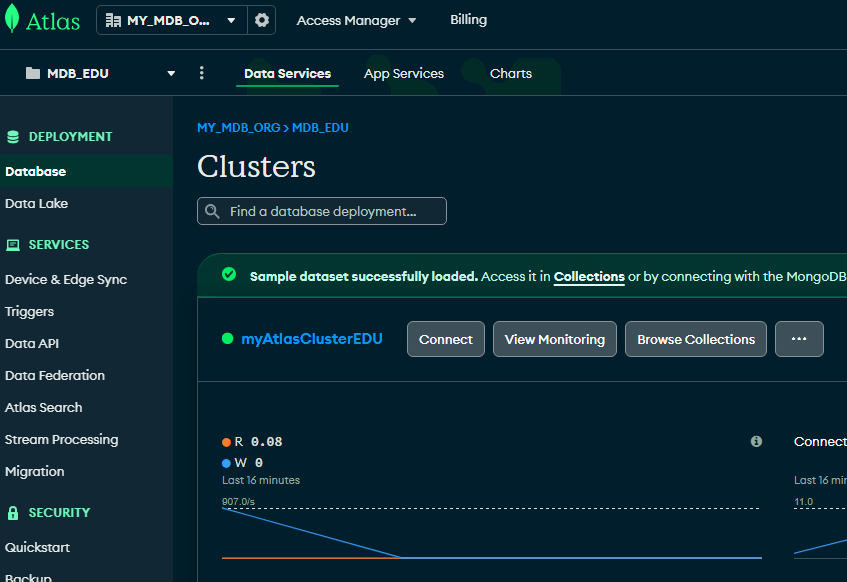This screenshot has height=582, width=847.
Task: Click the Services monitor icon
Action: pos(13,245)
